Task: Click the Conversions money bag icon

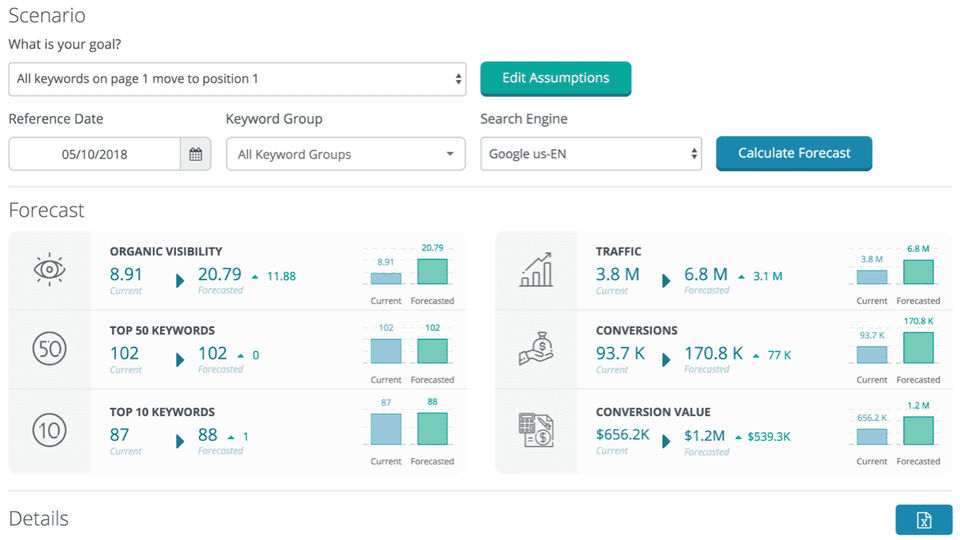Action: tap(536, 349)
